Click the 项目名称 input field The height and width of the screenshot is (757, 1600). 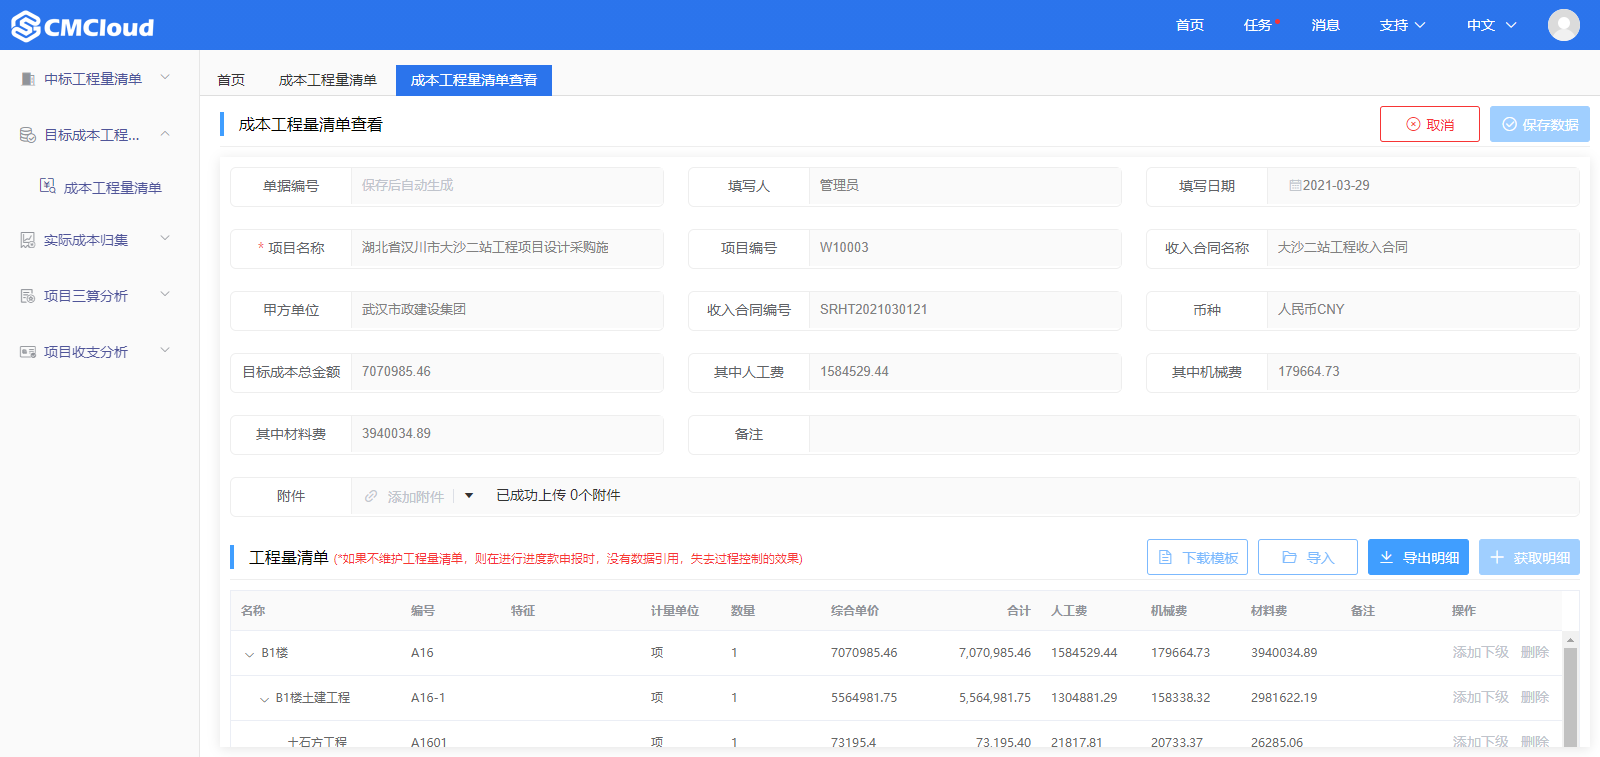click(507, 248)
